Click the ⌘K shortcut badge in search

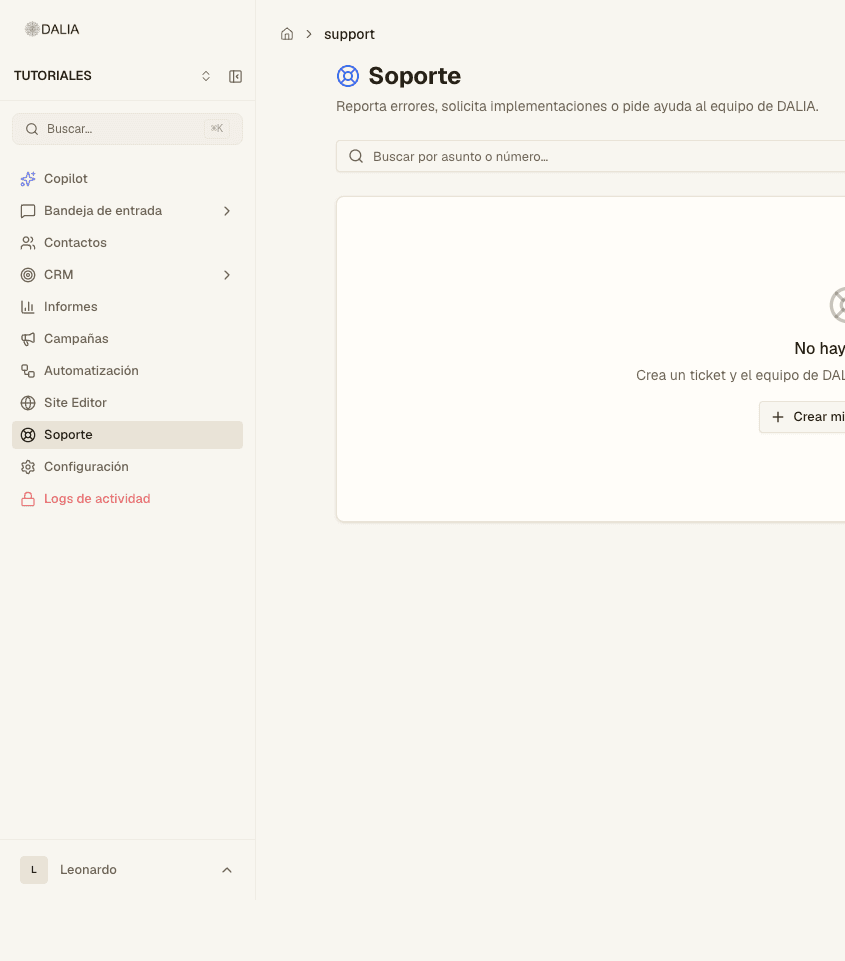pyautogui.click(x=217, y=129)
